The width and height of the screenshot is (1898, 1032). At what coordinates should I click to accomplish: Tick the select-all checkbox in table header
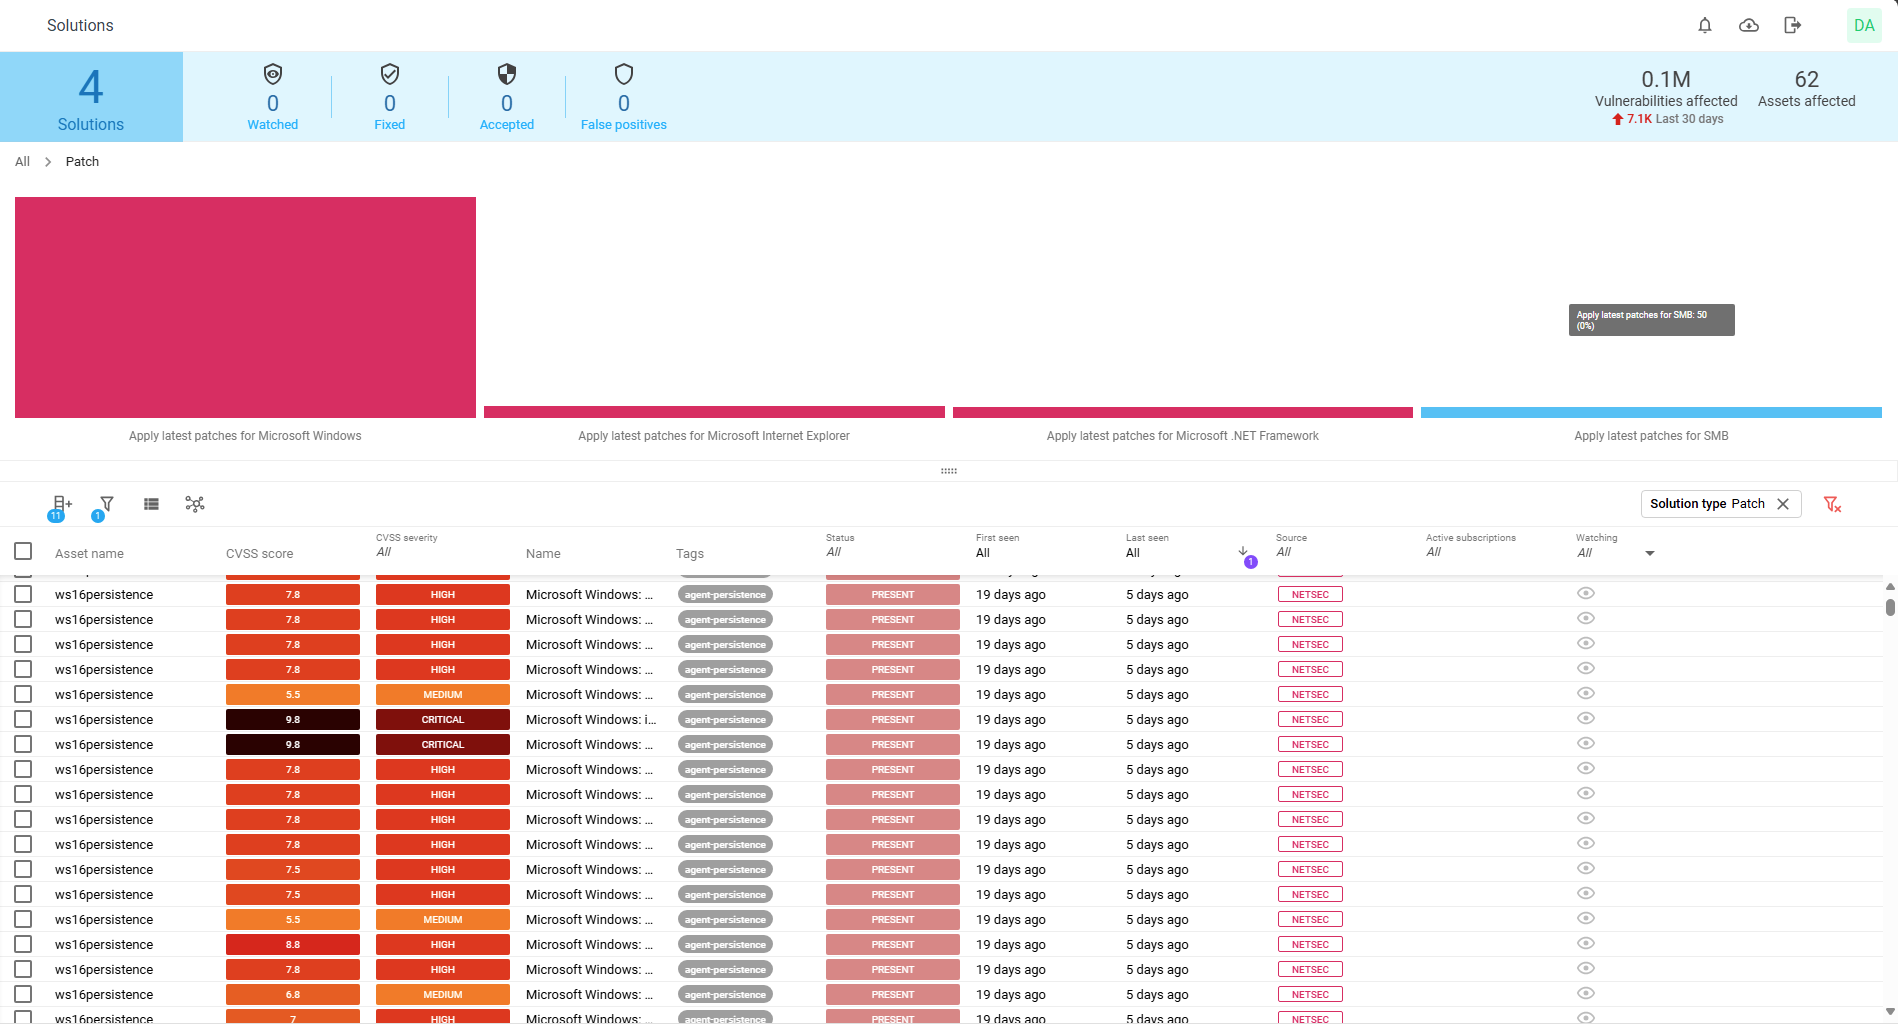point(23,551)
